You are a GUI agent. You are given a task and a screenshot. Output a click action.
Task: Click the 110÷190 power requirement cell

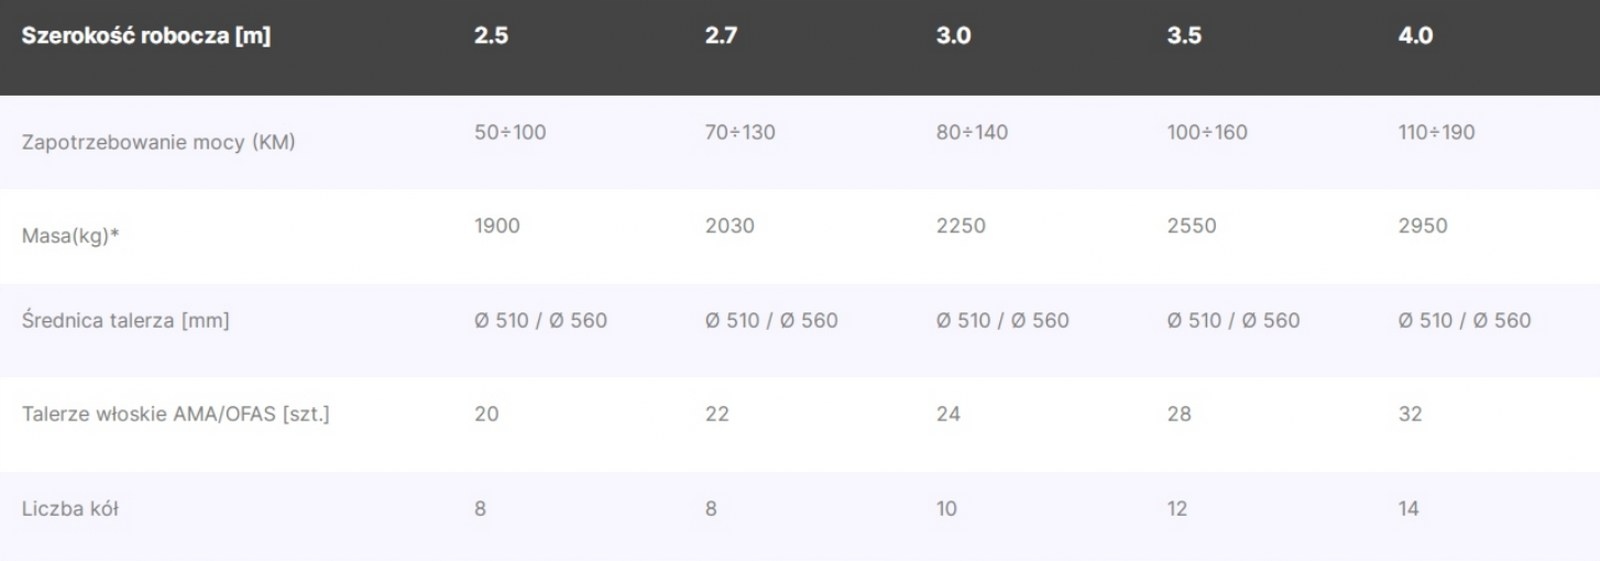pos(1436,132)
